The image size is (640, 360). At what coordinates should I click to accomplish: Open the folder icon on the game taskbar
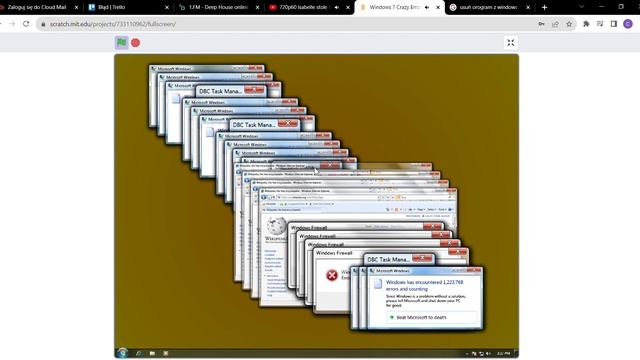point(152,353)
